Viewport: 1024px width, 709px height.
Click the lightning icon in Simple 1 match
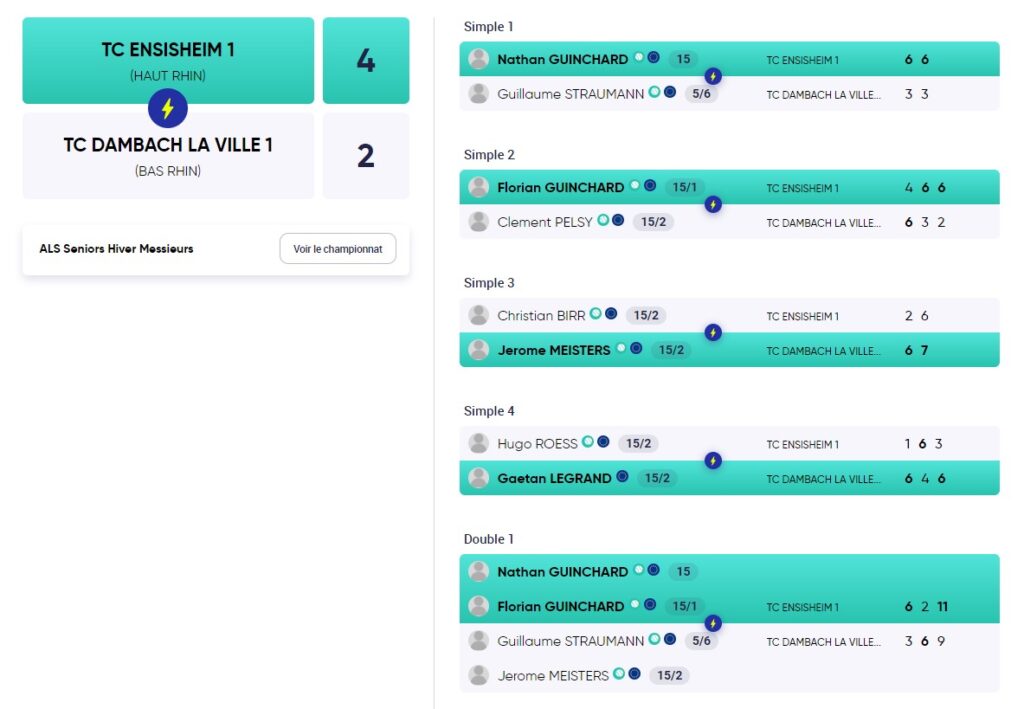[x=713, y=76]
